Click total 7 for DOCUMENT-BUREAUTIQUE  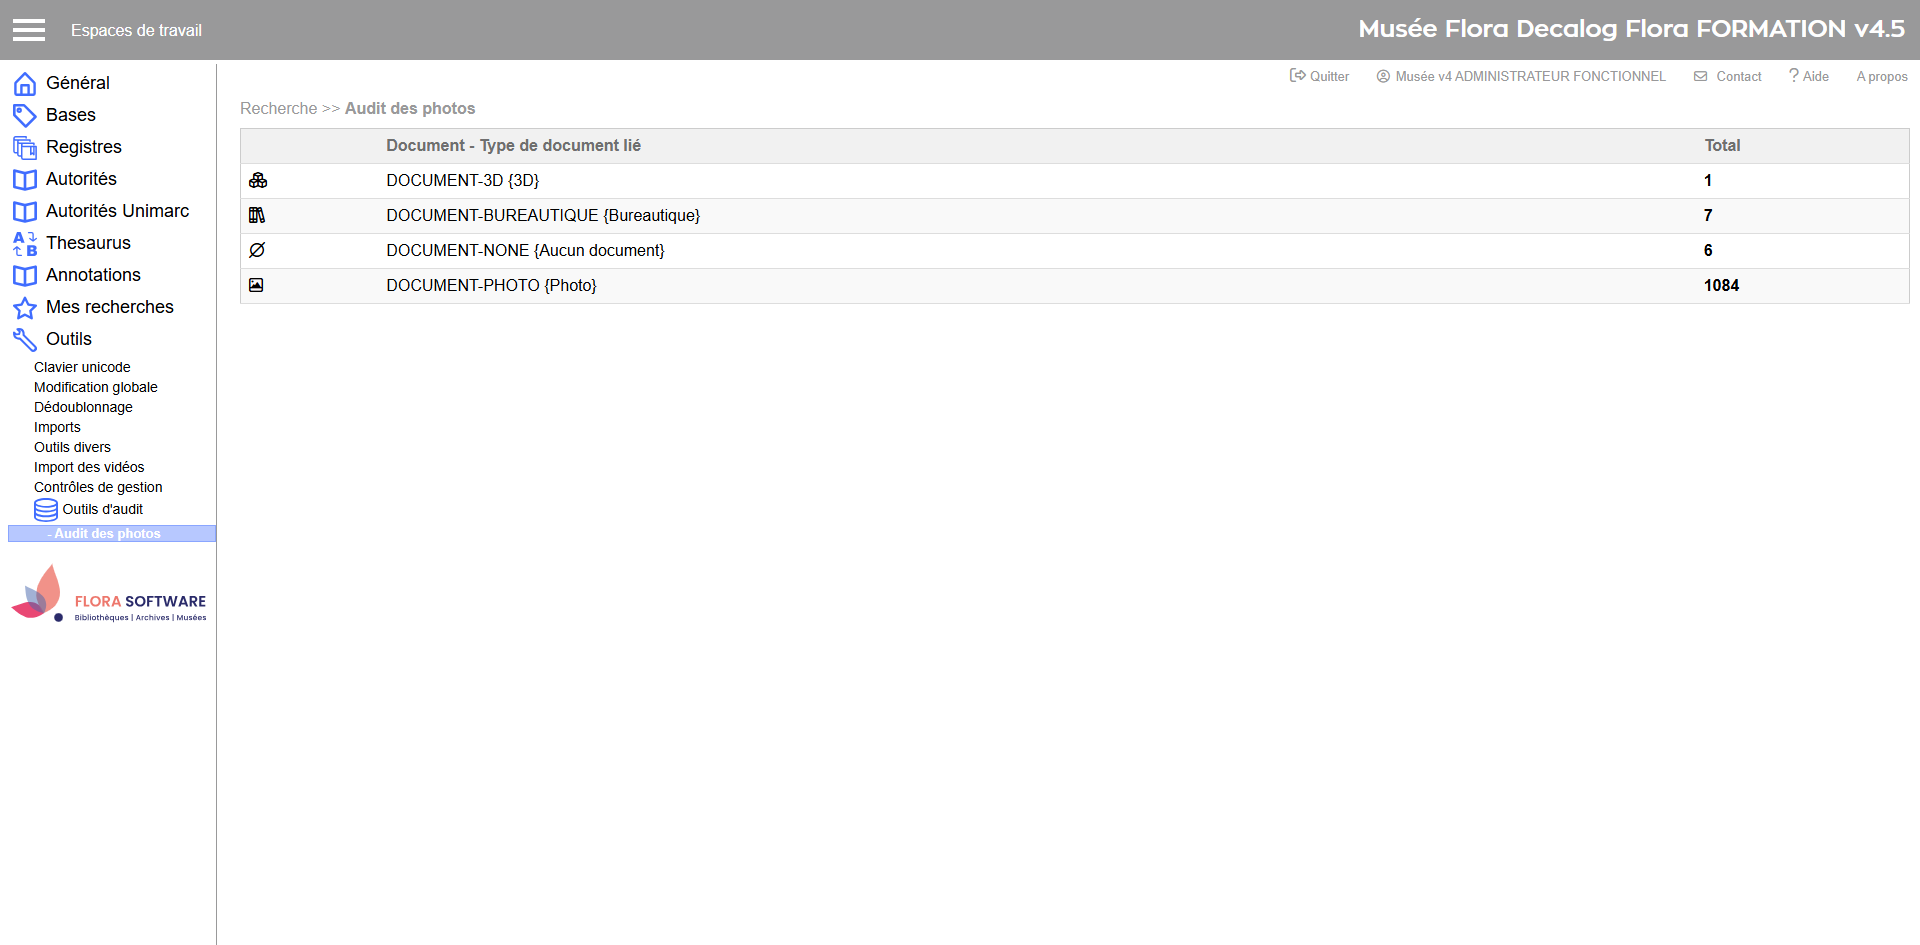(x=1708, y=215)
